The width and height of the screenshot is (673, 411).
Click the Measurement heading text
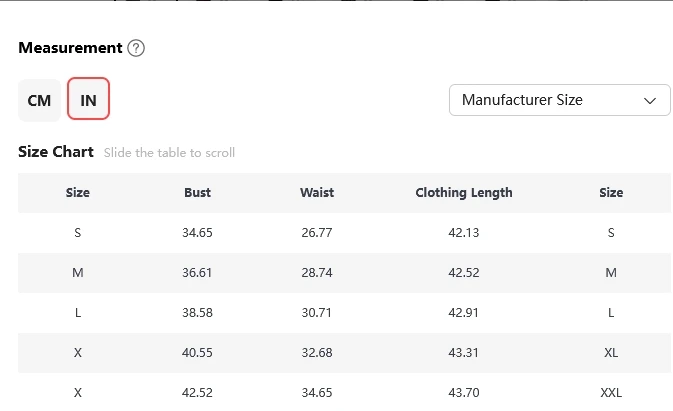pos(70,48)
